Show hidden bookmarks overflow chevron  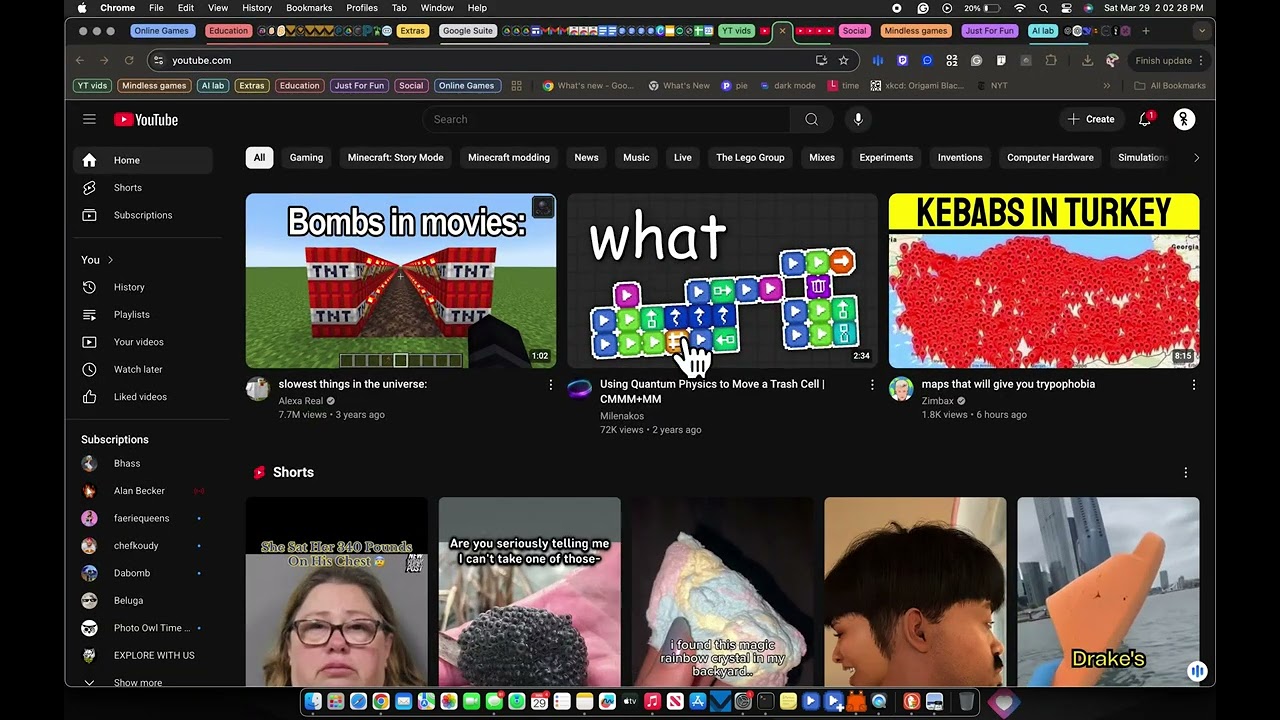[x=1107, y=86]
